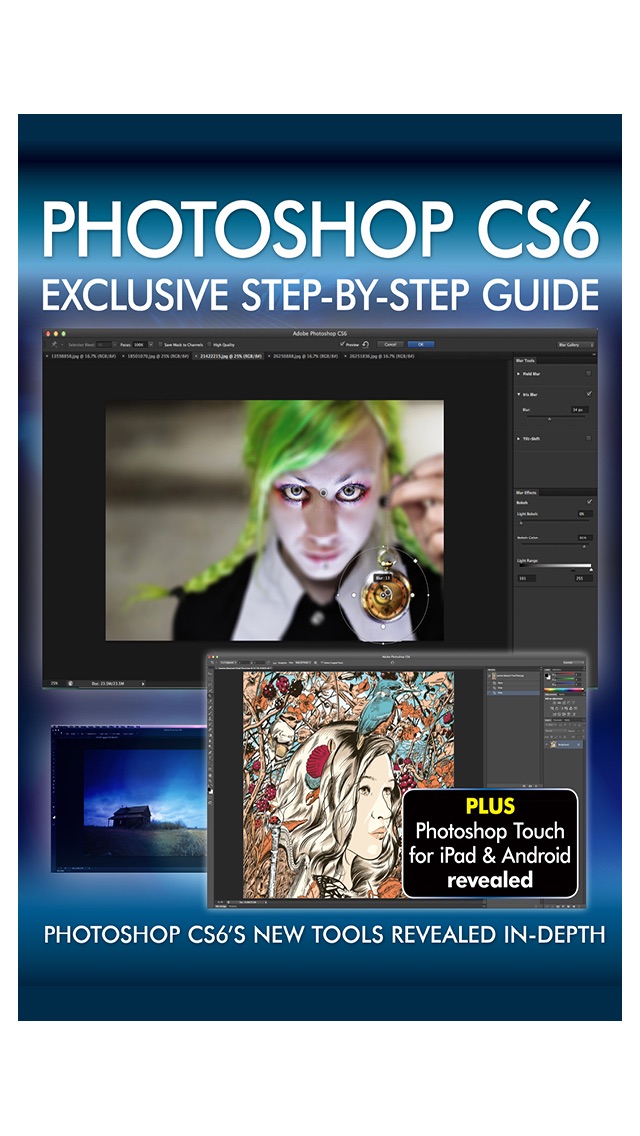Enable the Field Blur checkbox

pyautogui.click(x=589, y=373)
